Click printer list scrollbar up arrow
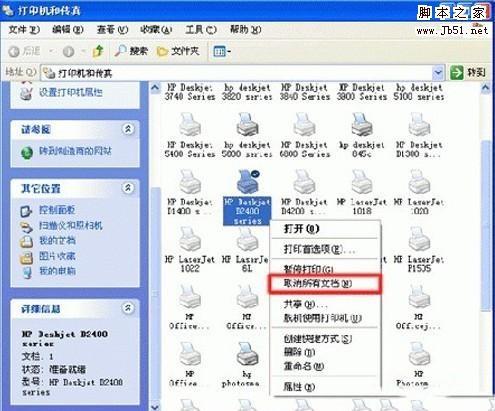Viewport: 495px width, 411px height. tap(486, 88)
